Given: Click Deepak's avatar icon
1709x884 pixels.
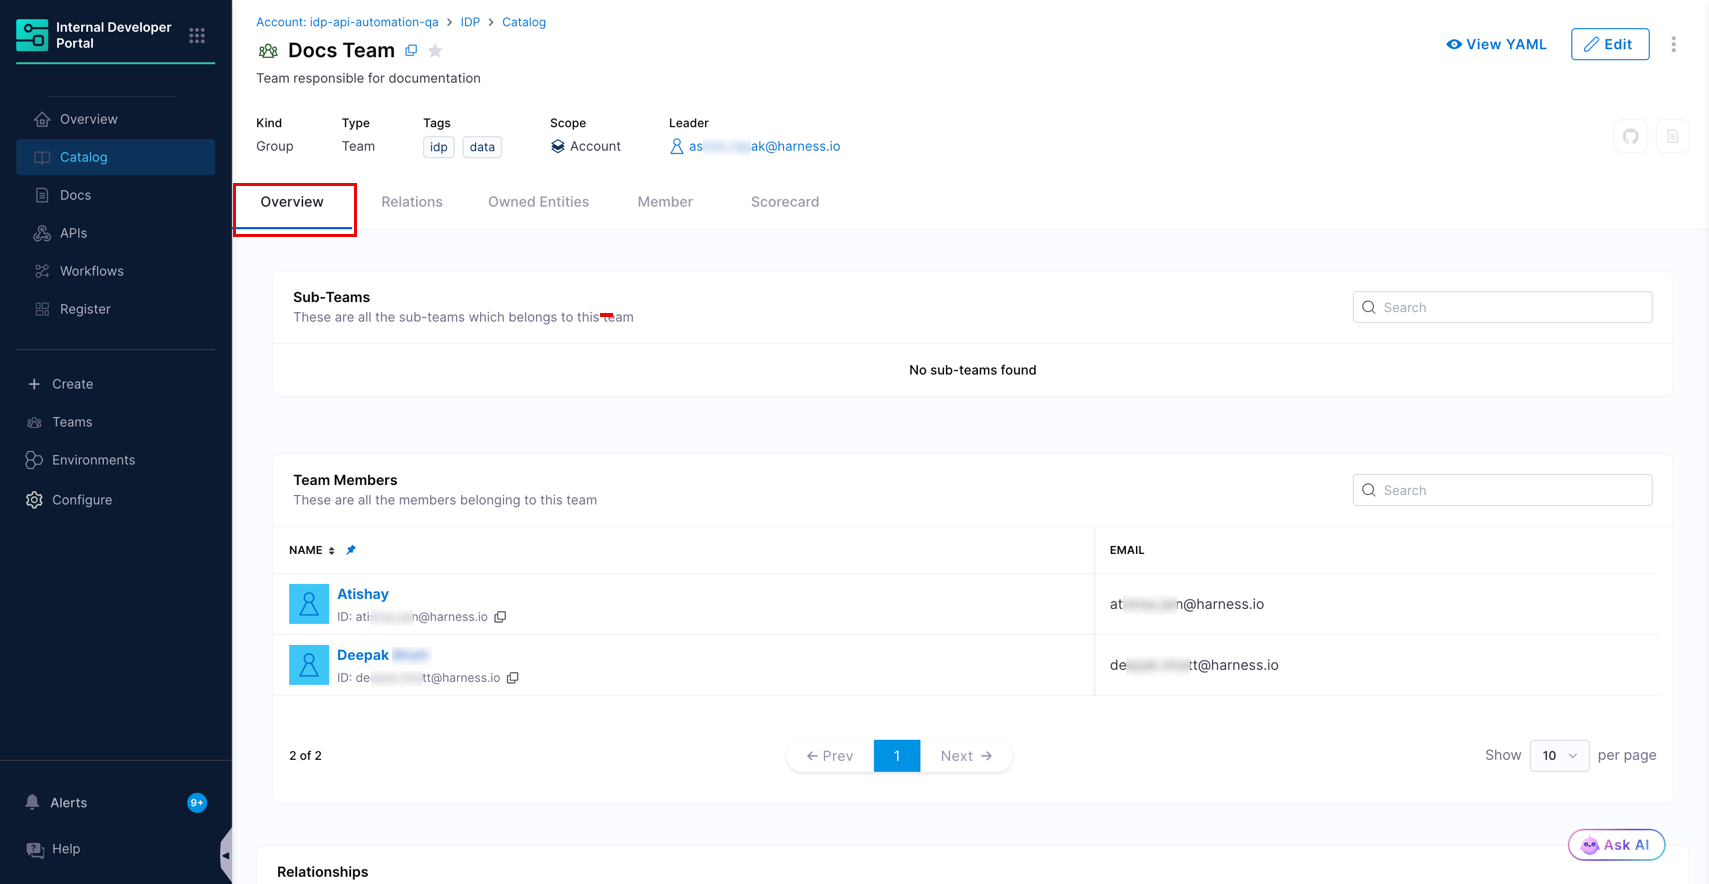Looking at the screenshot, I should [309, 665].
